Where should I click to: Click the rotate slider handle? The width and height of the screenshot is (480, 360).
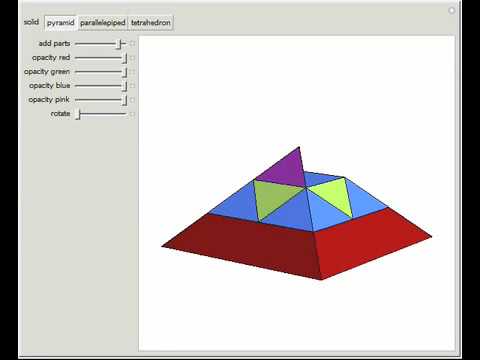[78, 114]
